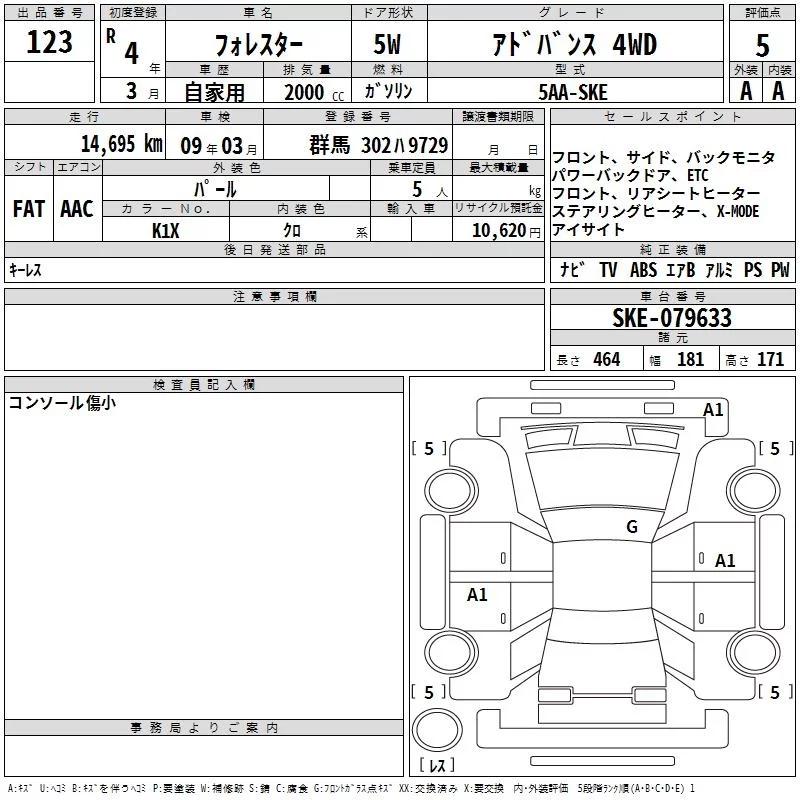
Task: Select the mileage "14,695 km"
Action: 122,144
